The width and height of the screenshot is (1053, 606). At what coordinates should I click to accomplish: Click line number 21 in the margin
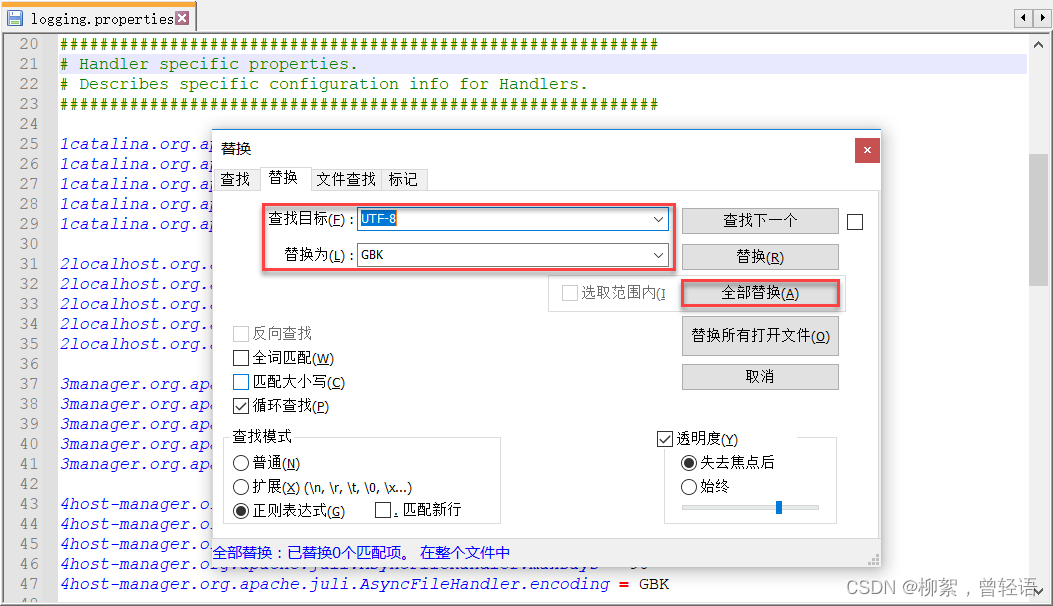(29, 64)
